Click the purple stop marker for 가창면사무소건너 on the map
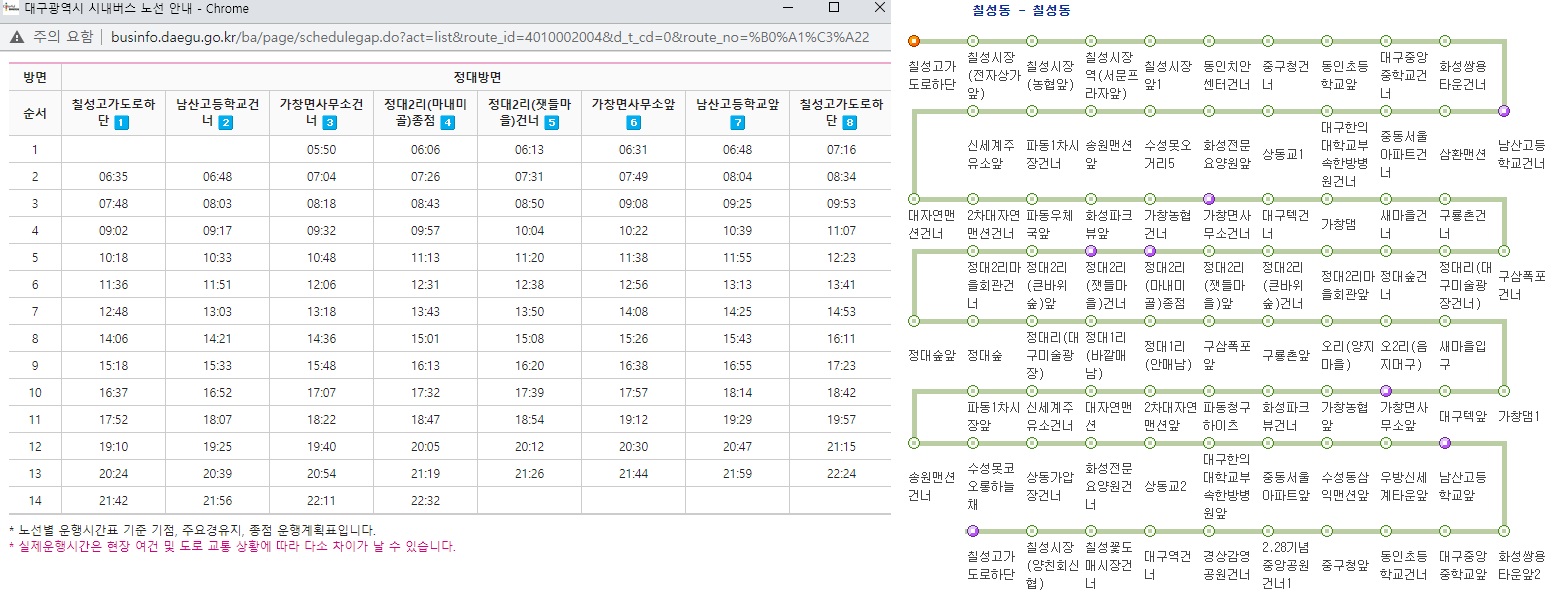The image size is (1553, 601). coord(1209,199)
